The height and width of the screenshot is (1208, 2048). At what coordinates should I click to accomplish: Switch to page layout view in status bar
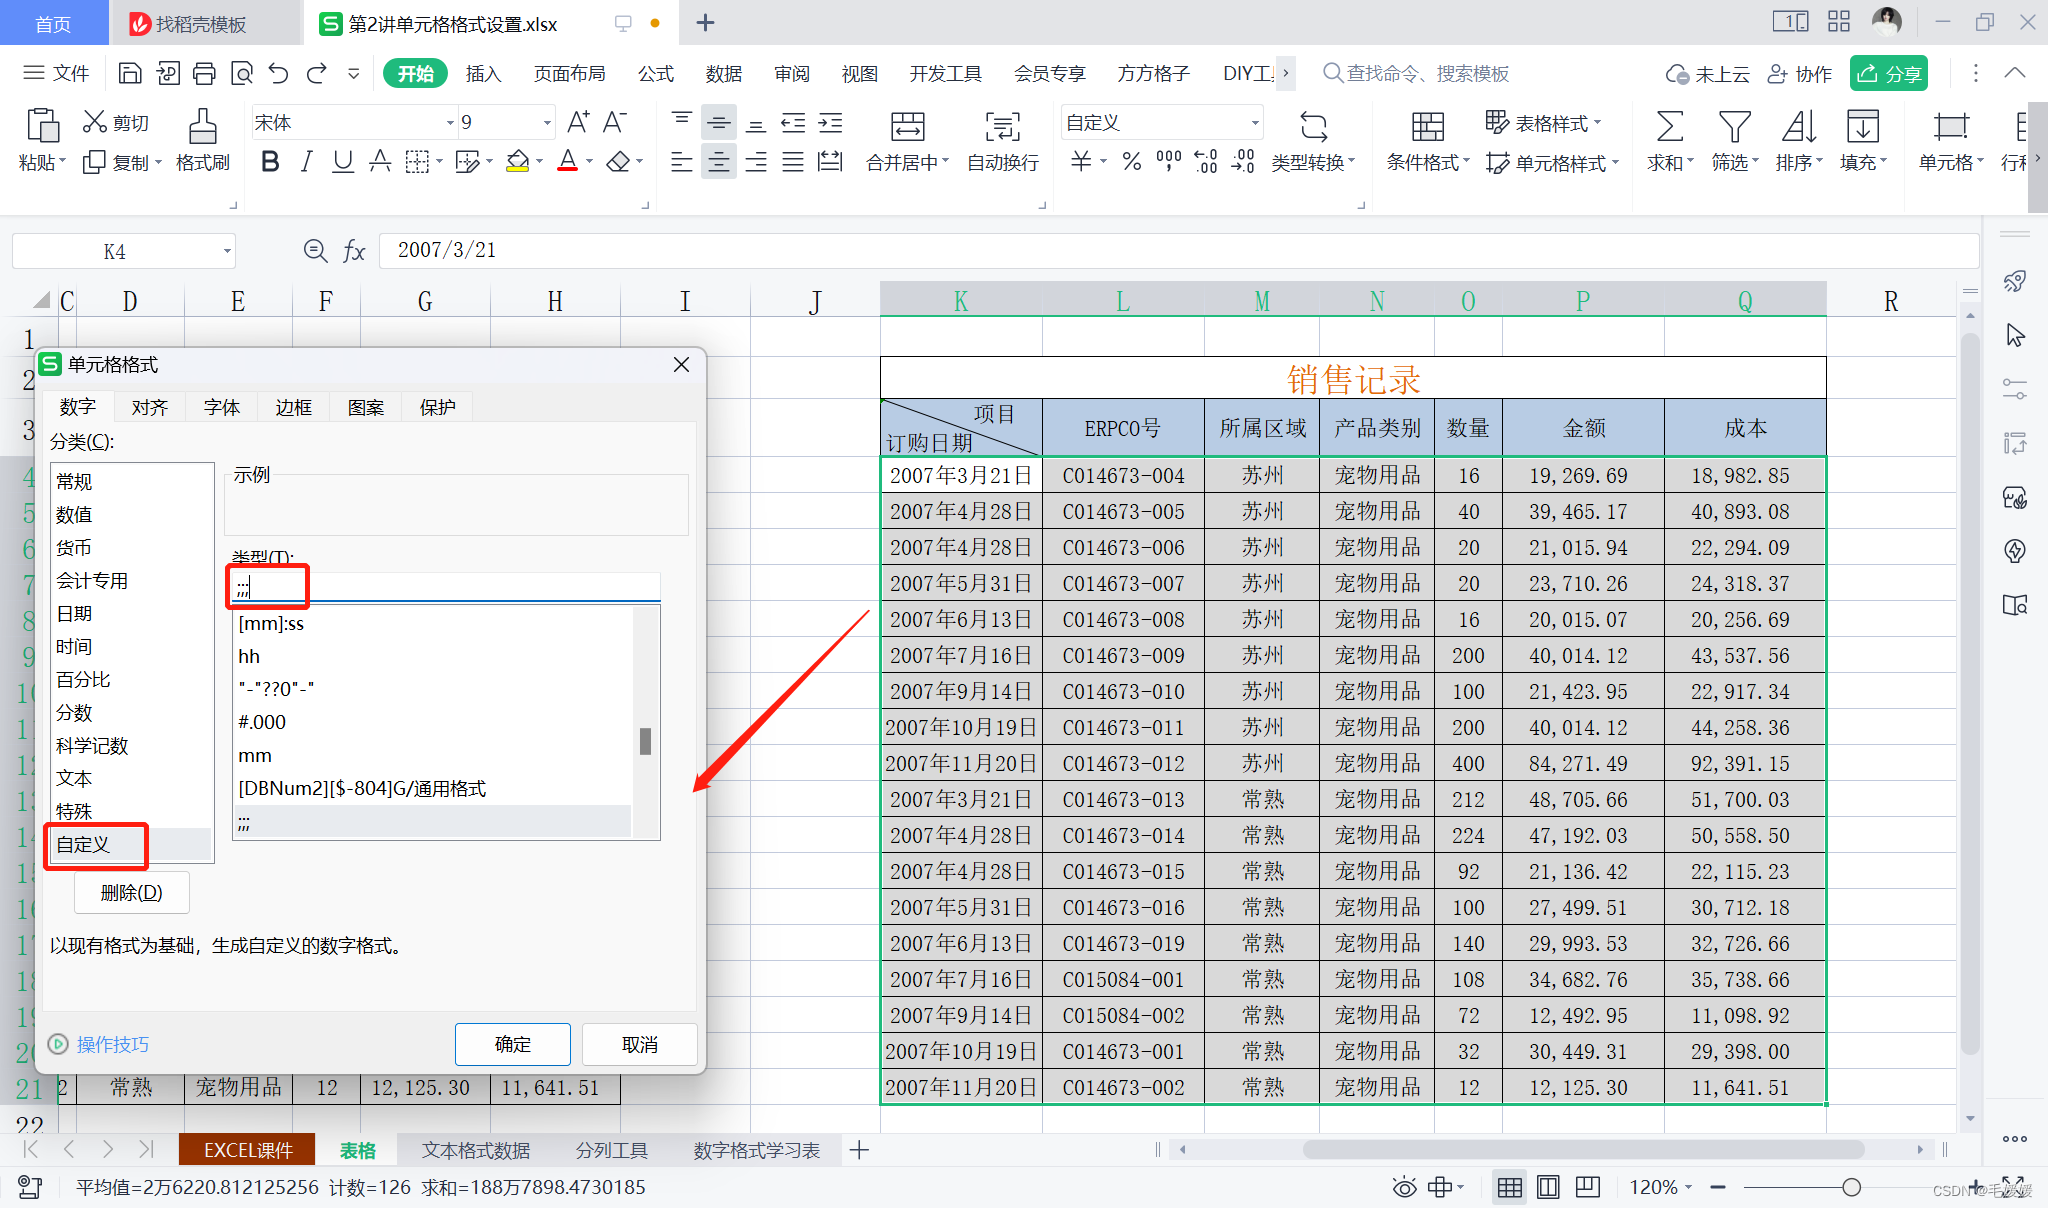[1548, 1187]
